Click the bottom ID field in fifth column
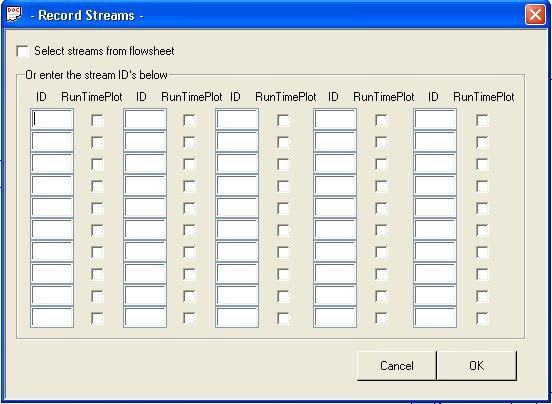Image resolution: width=552 pixels, height=404 pixels. pyautogui.click(x=435, y=317)
